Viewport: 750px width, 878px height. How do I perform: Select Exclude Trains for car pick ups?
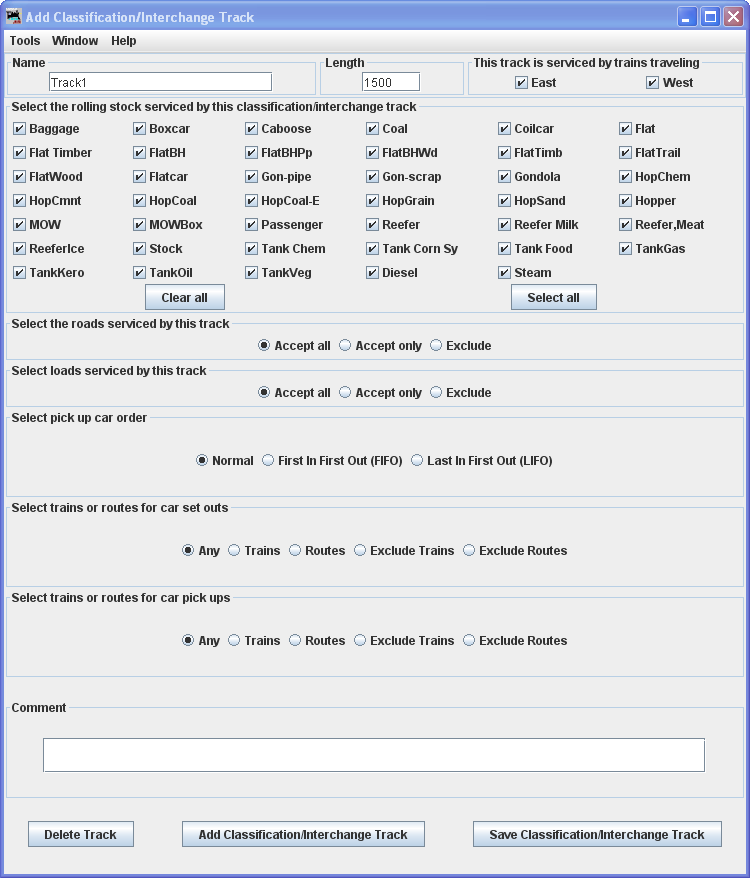click(x=360, y=641)
